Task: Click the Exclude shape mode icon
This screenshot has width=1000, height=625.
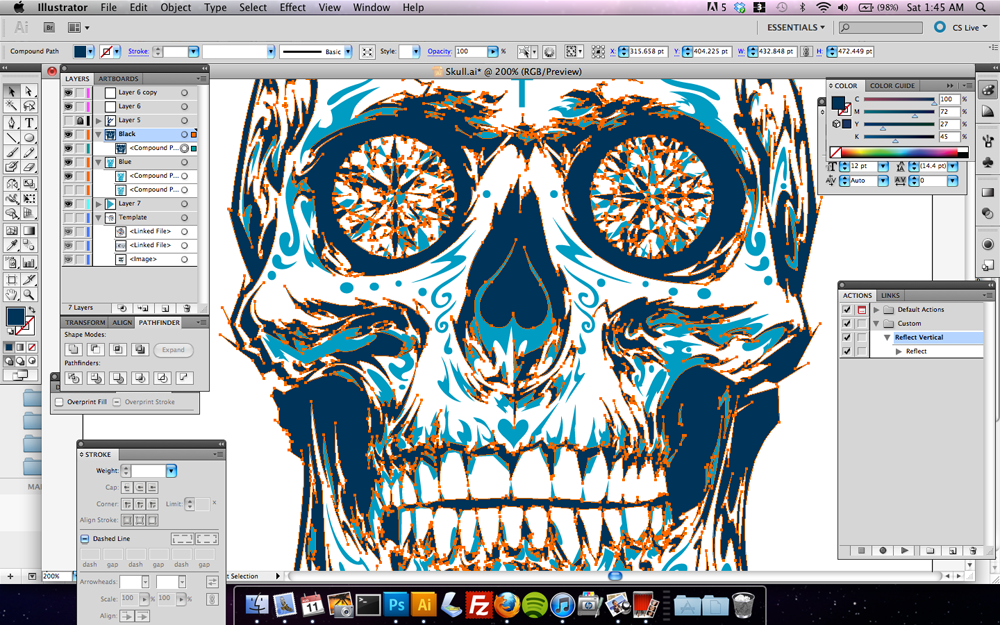Action: point(140,349)
